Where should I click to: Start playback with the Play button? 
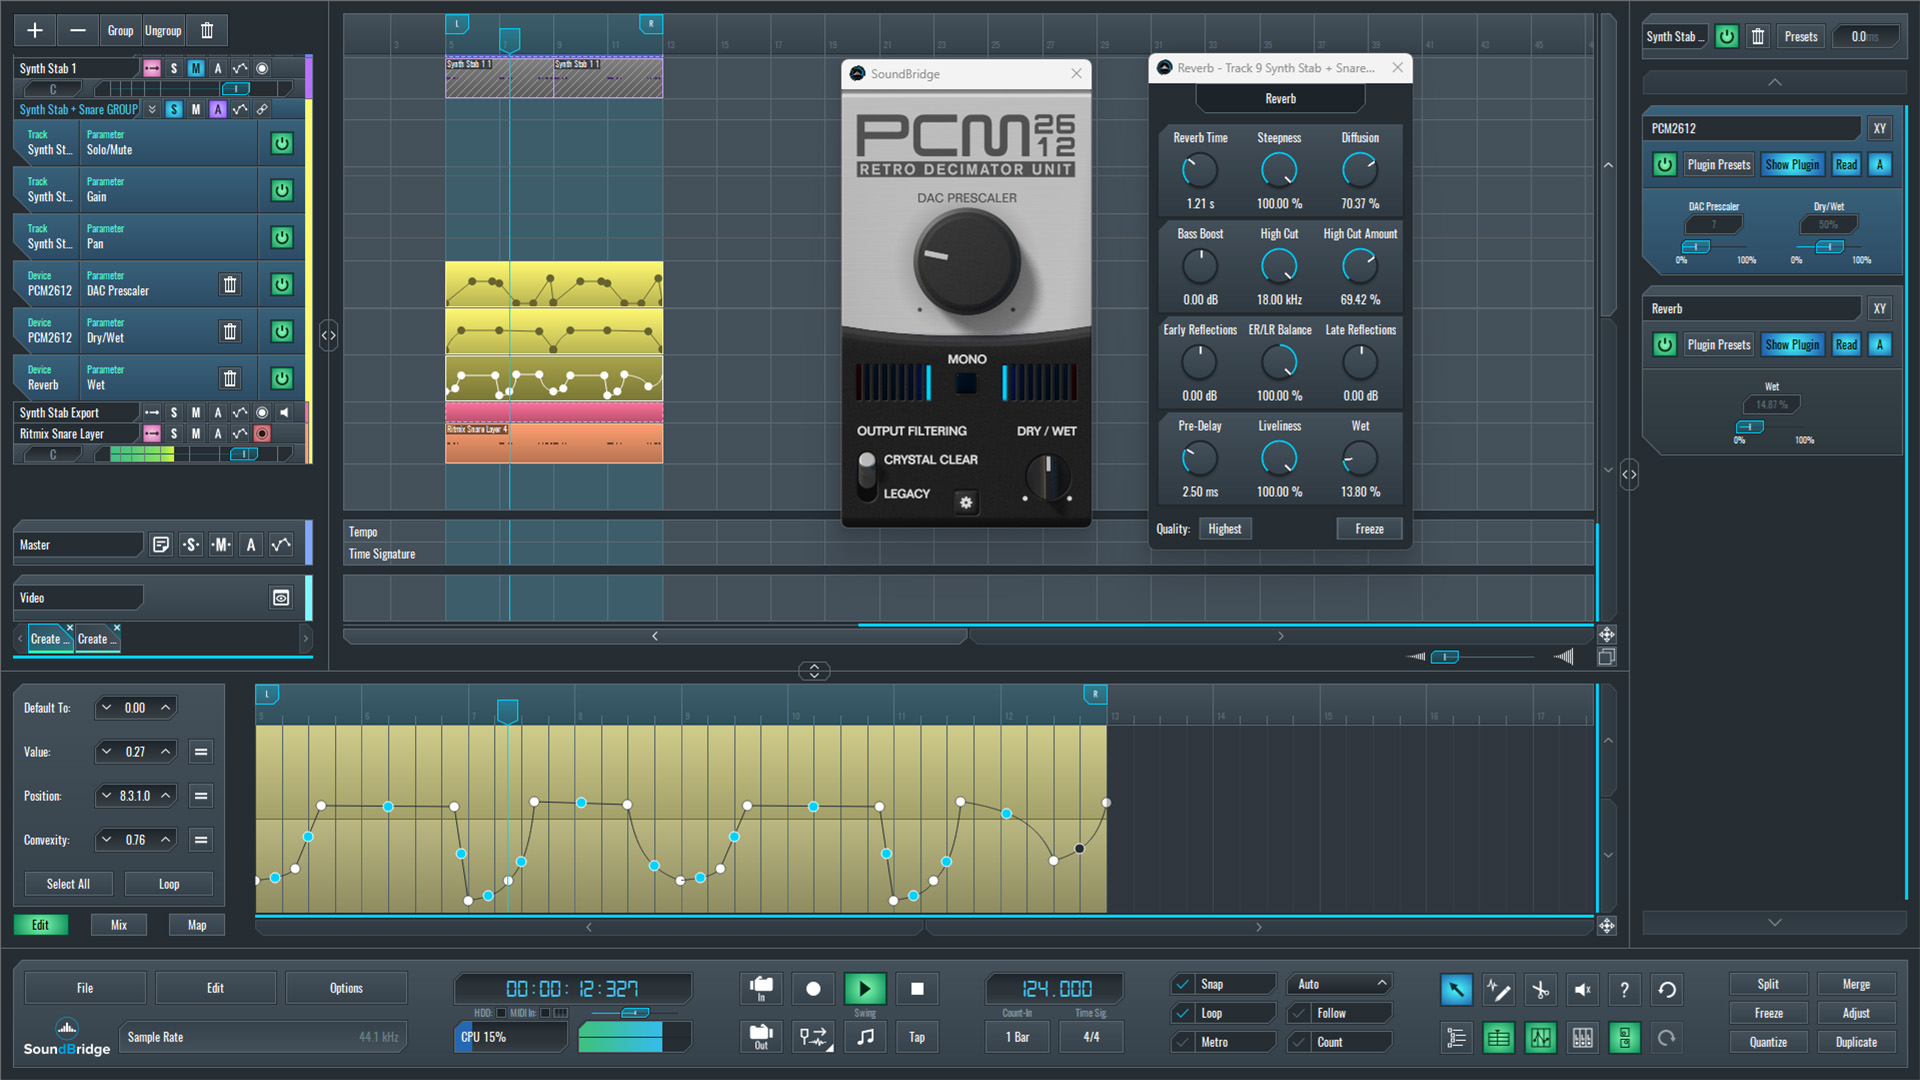tap(865, 989)
